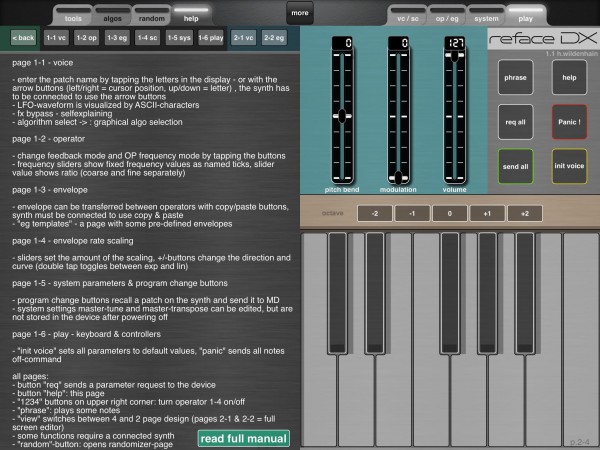The height and width of the screenshot is (450, 600).
Task: Click the volume slider handle
Action: tap(454, 56)
